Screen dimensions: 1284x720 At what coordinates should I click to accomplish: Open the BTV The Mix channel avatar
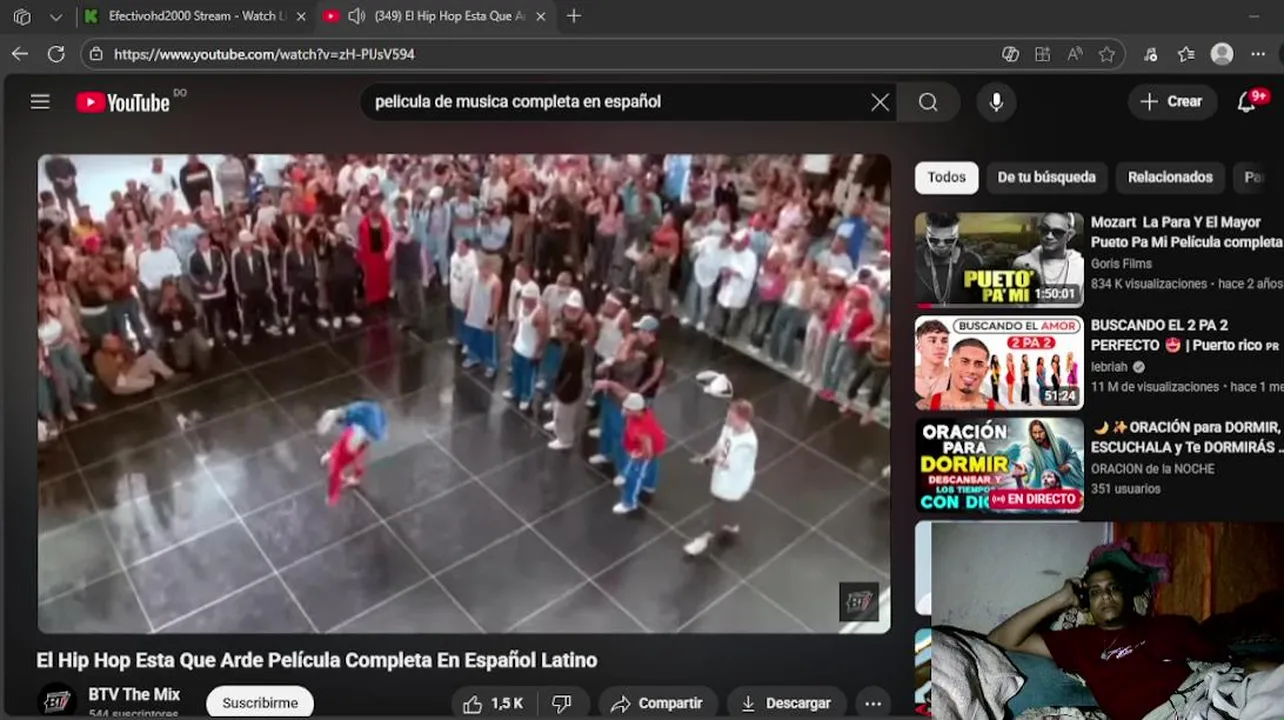point(56,701)
